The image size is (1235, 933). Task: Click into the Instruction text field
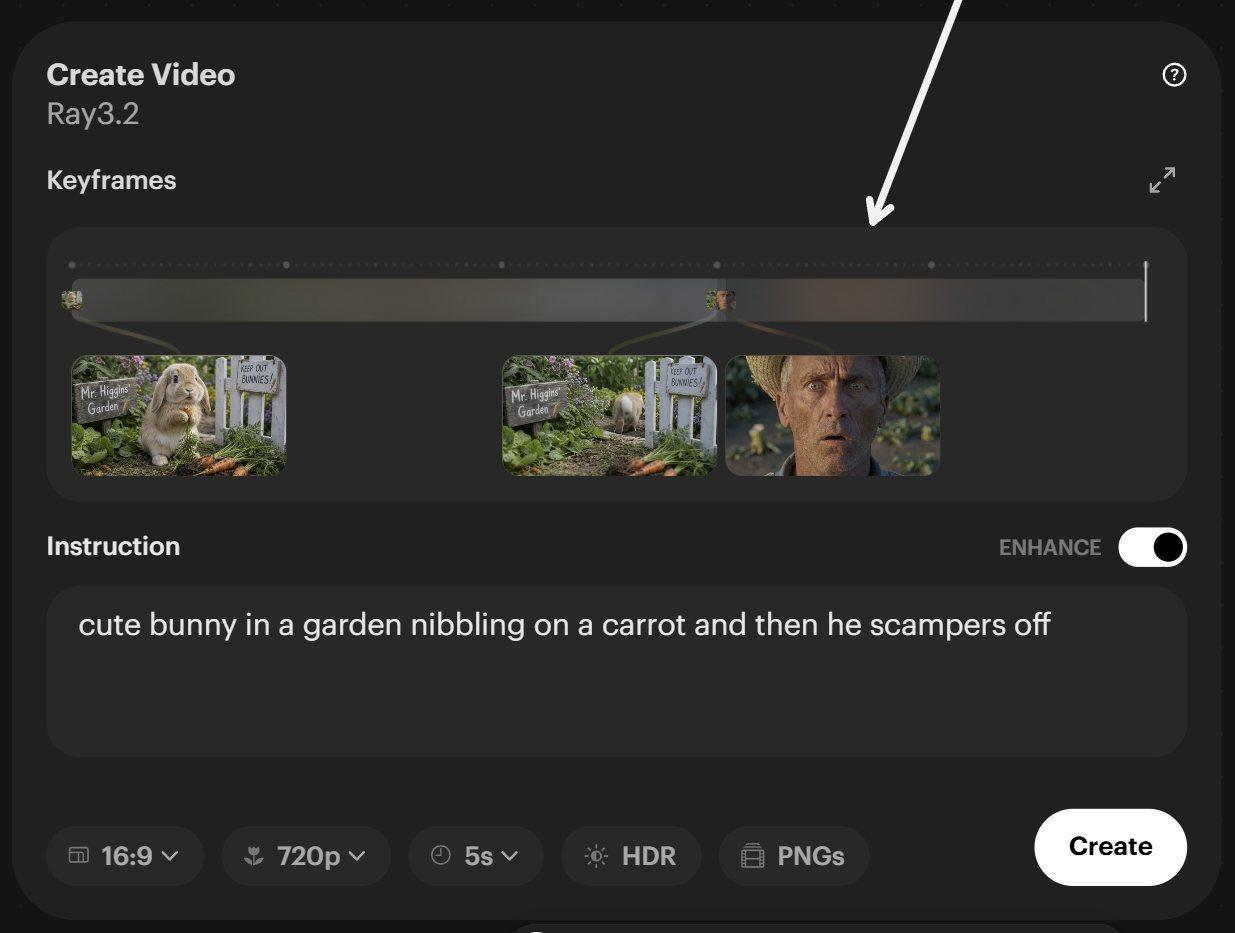pos(616,671)
